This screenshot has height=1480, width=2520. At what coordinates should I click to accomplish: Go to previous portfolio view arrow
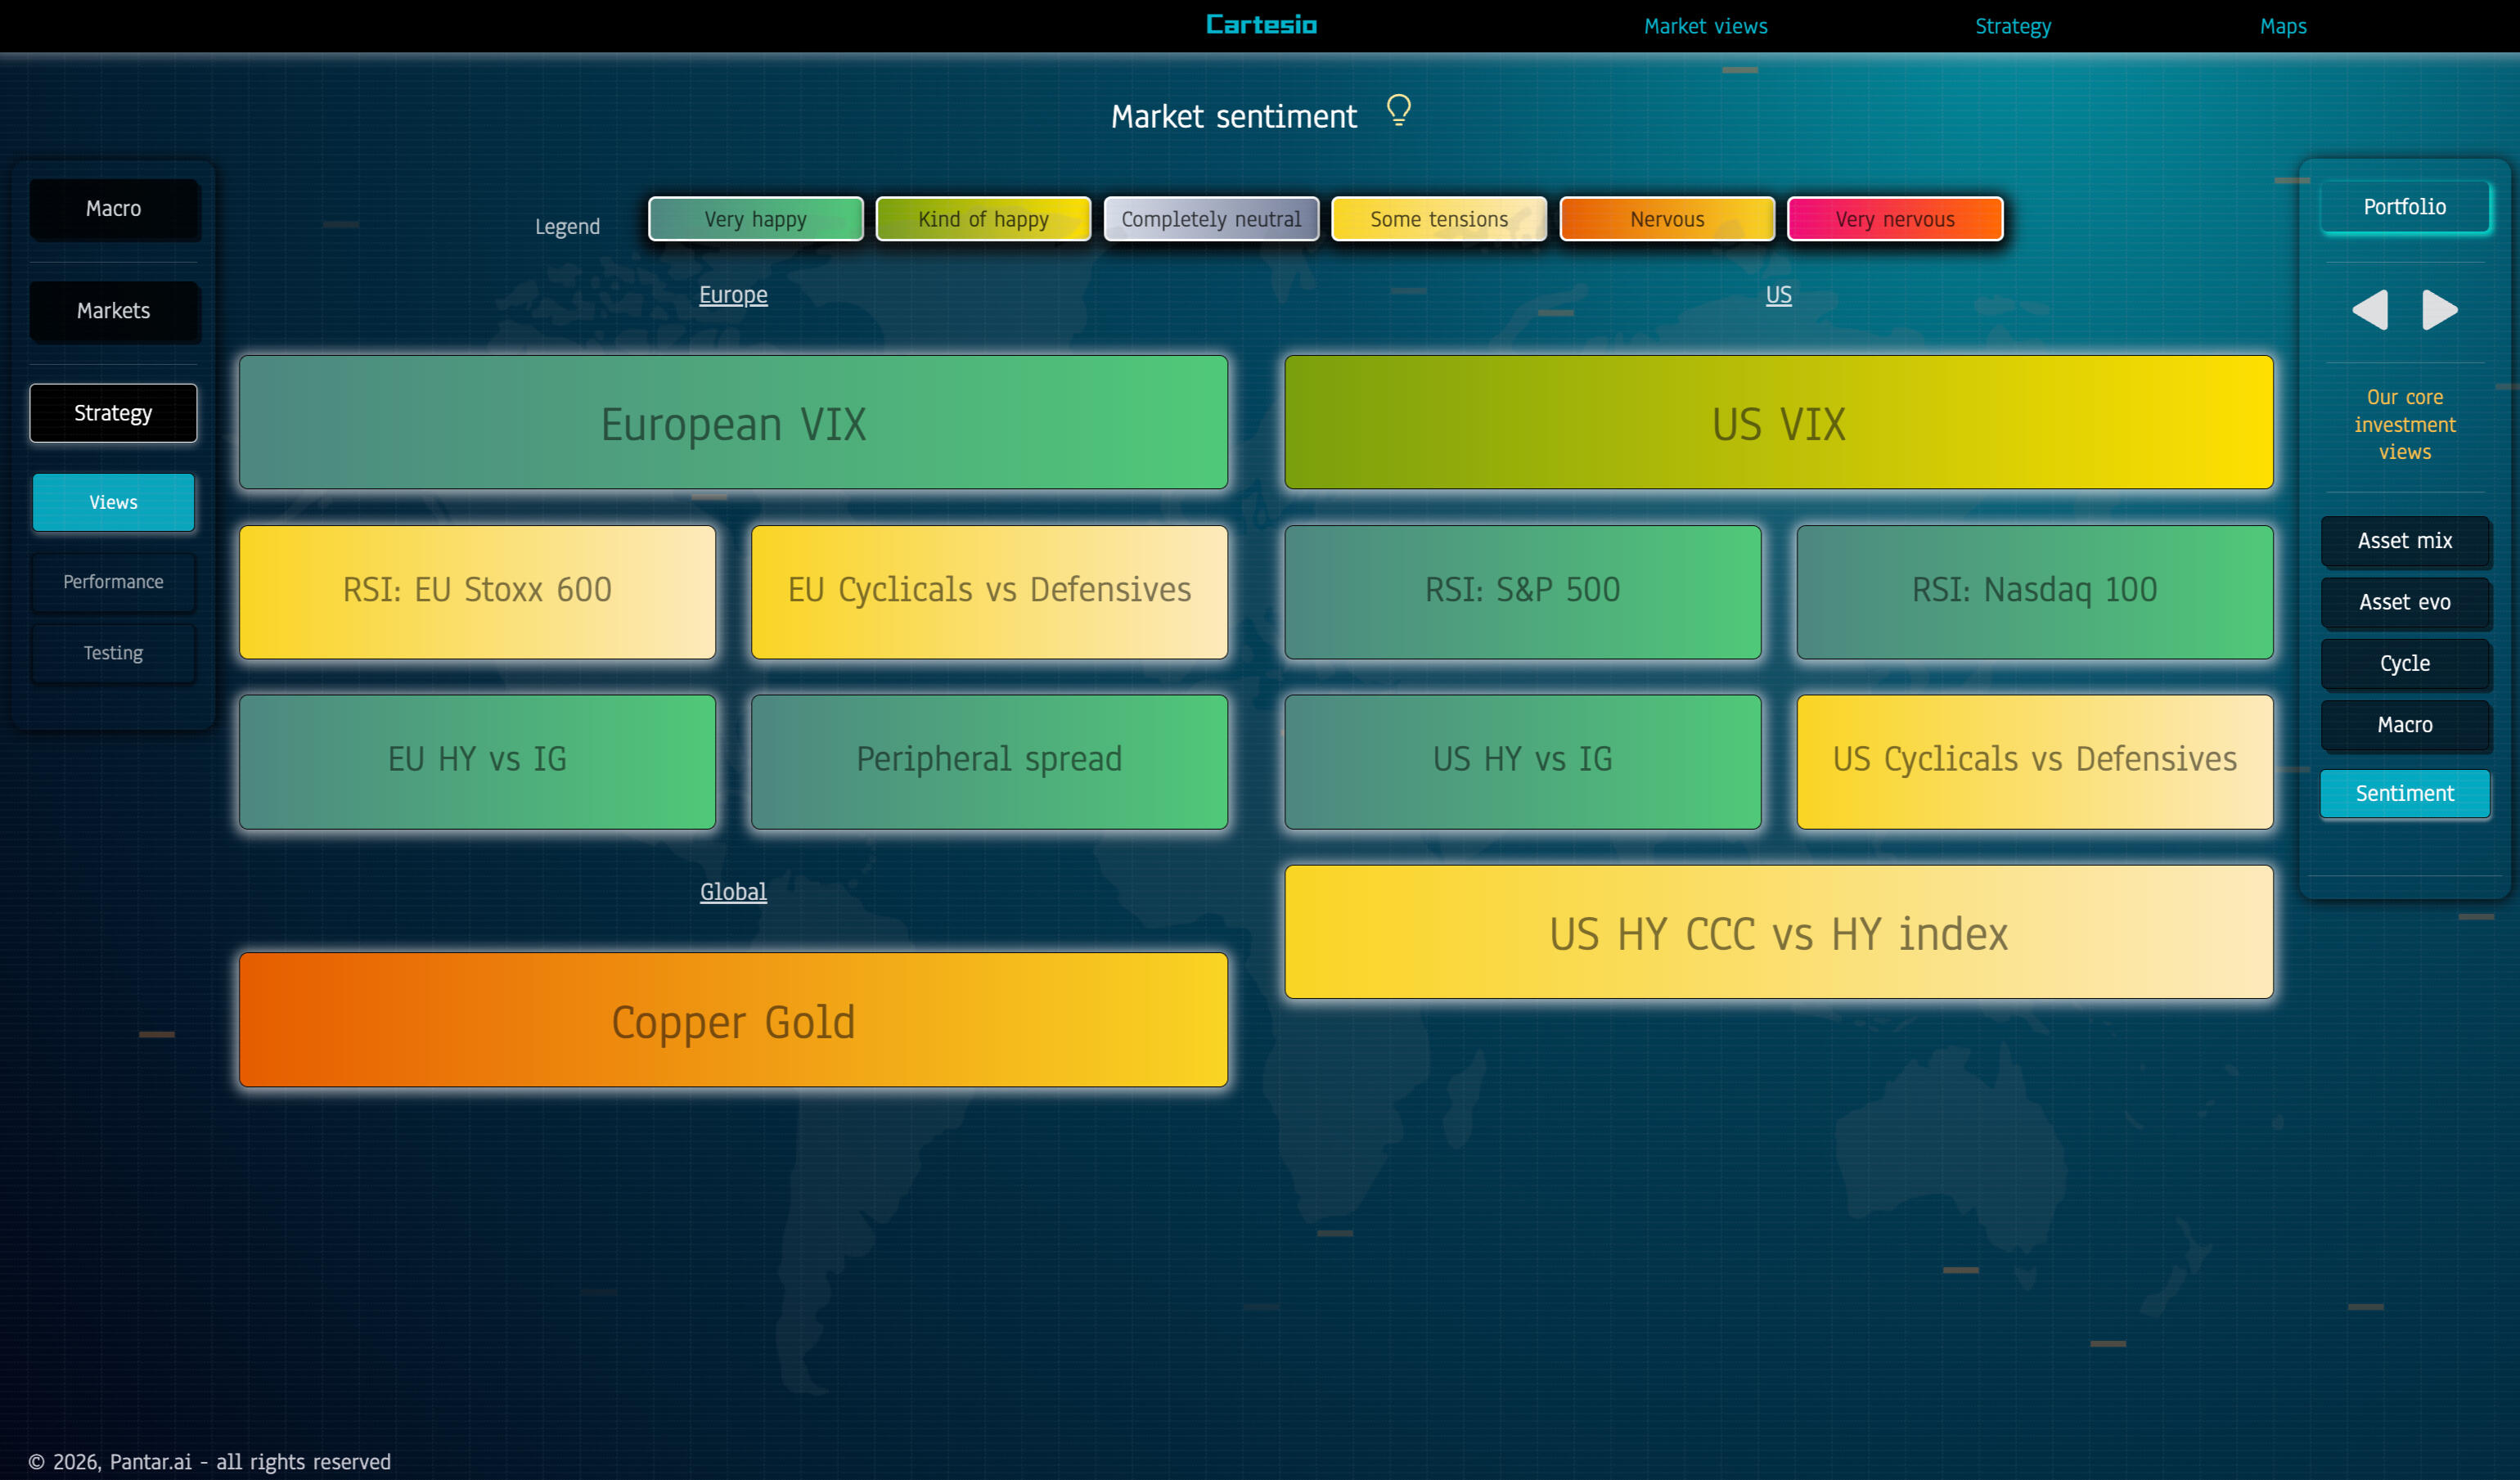tap(2369, 310)
